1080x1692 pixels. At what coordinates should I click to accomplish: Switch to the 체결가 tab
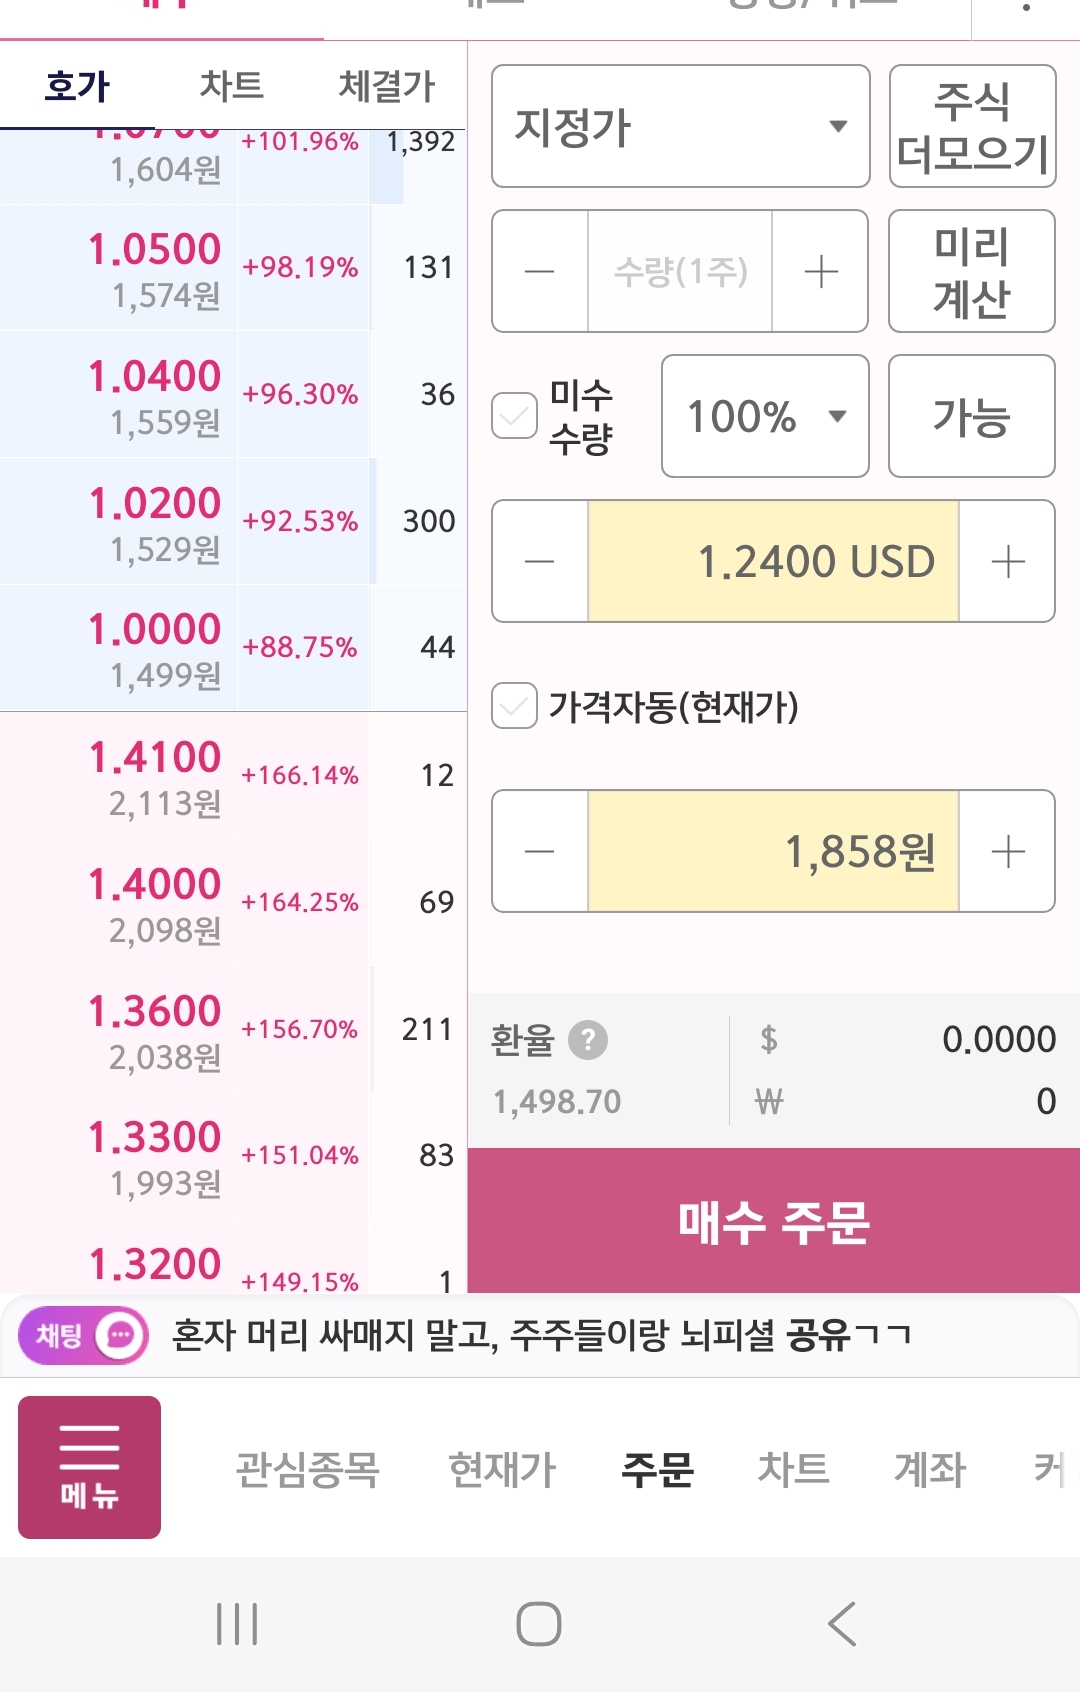click(387, 86)
